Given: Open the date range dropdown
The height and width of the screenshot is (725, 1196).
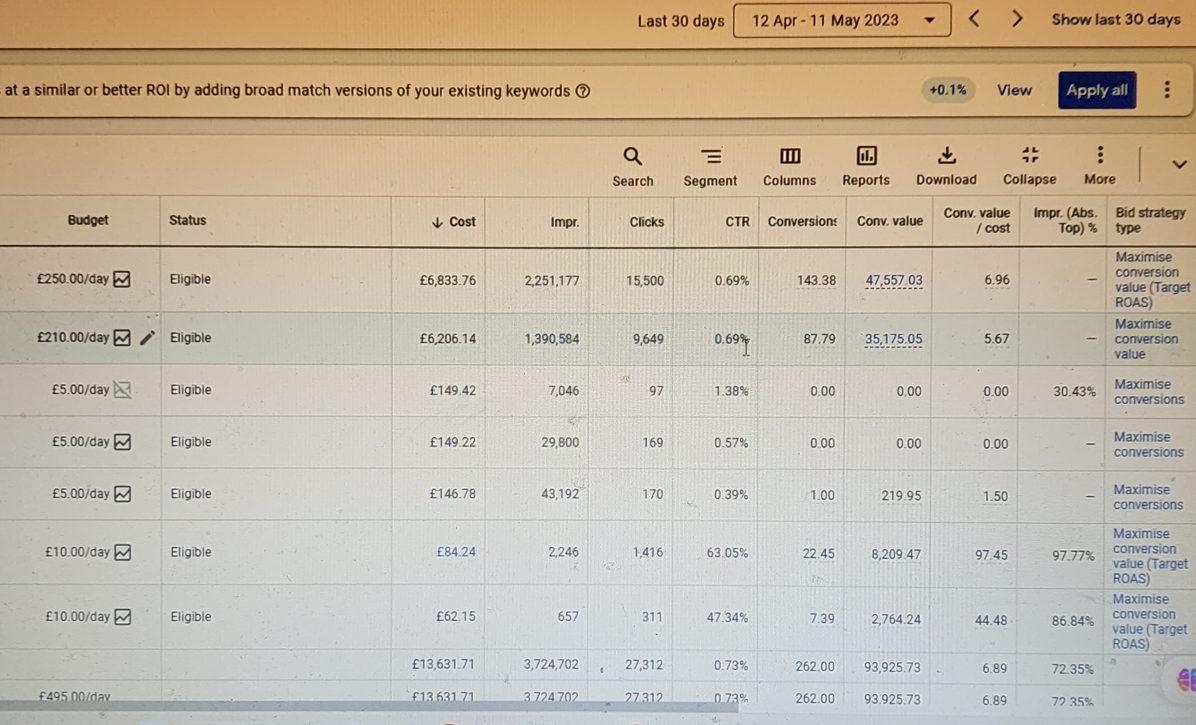Looking at the screenshot, I should 841,21.
